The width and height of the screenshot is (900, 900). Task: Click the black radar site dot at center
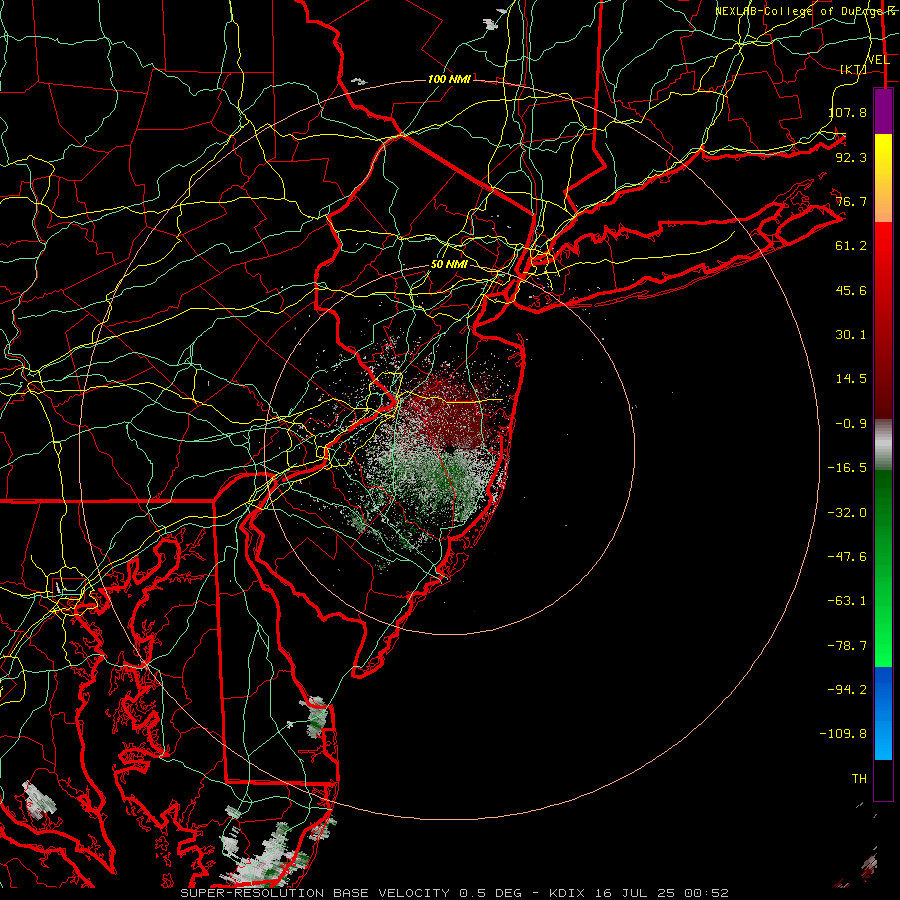coord(449,448)
